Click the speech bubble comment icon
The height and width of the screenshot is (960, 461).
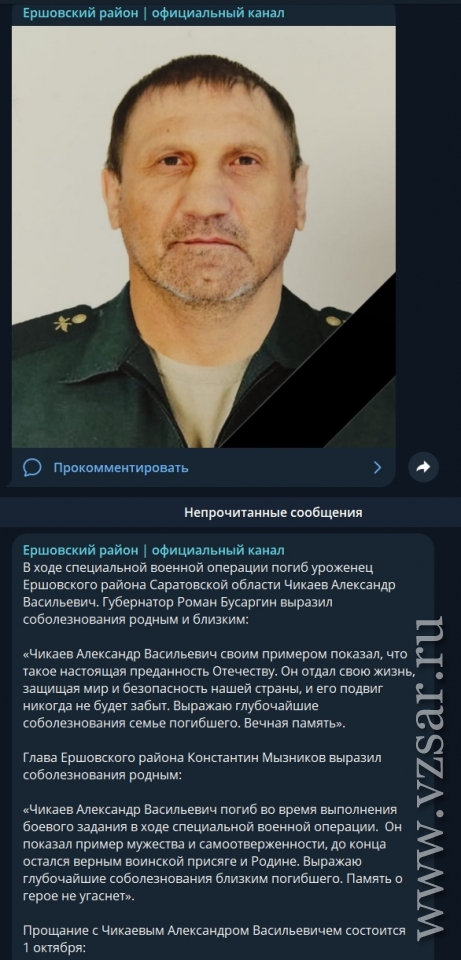(32, 468)
